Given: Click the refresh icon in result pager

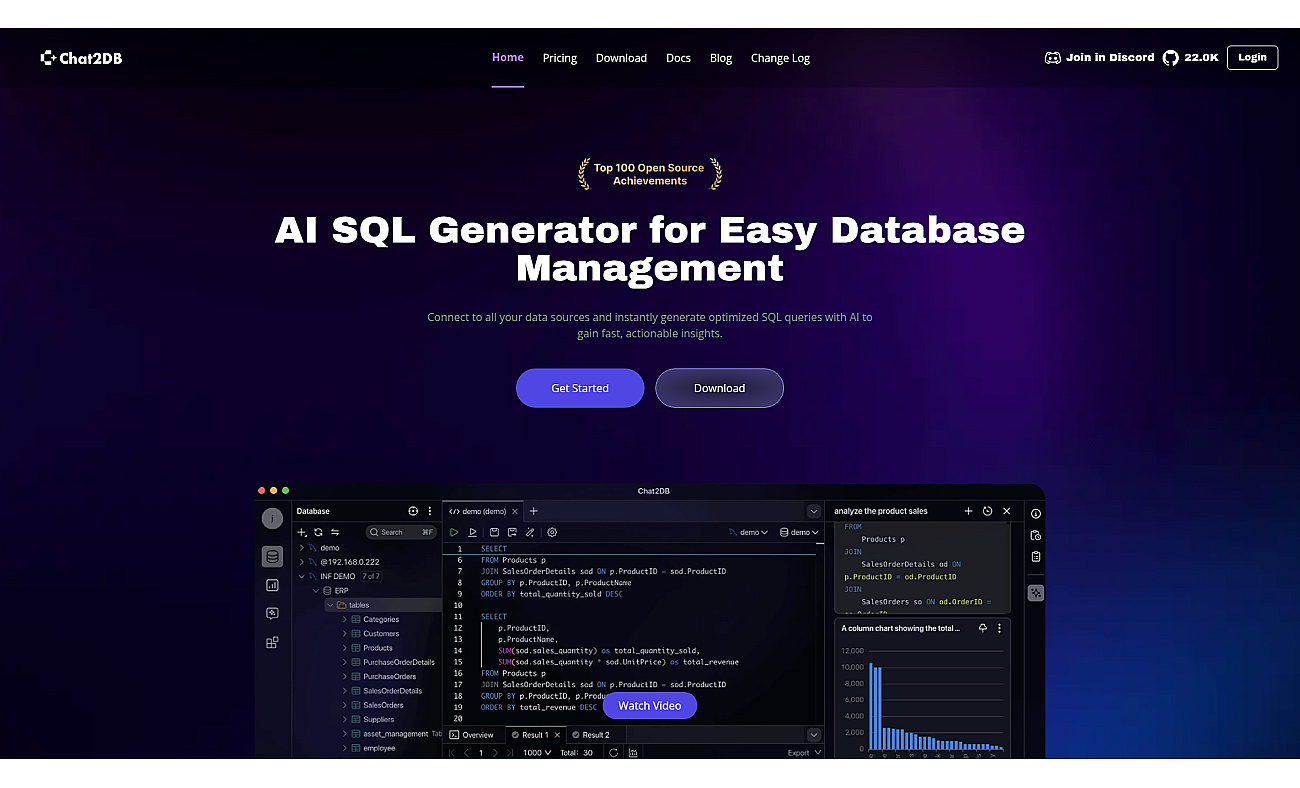Looking at the screenshot, I should [x=613, y=752].
